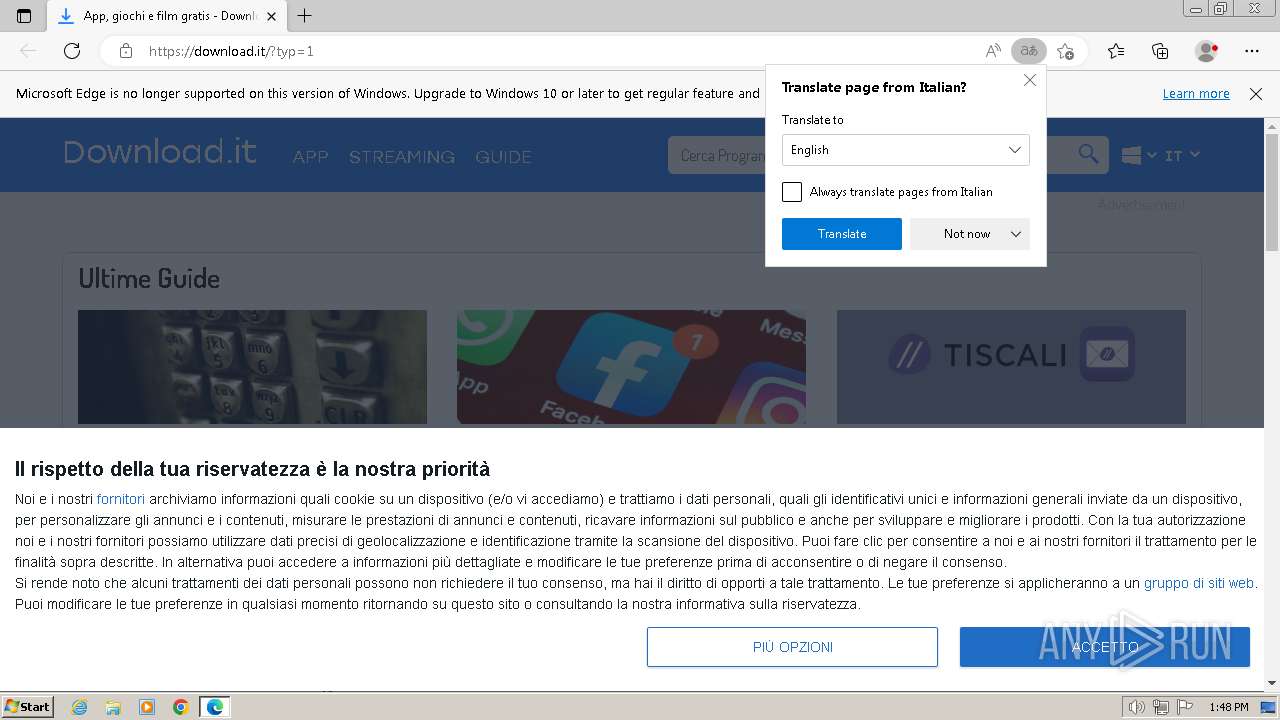Click Edge icon in taskbar
Screen dimensions: 1280x720
point(215,707)
